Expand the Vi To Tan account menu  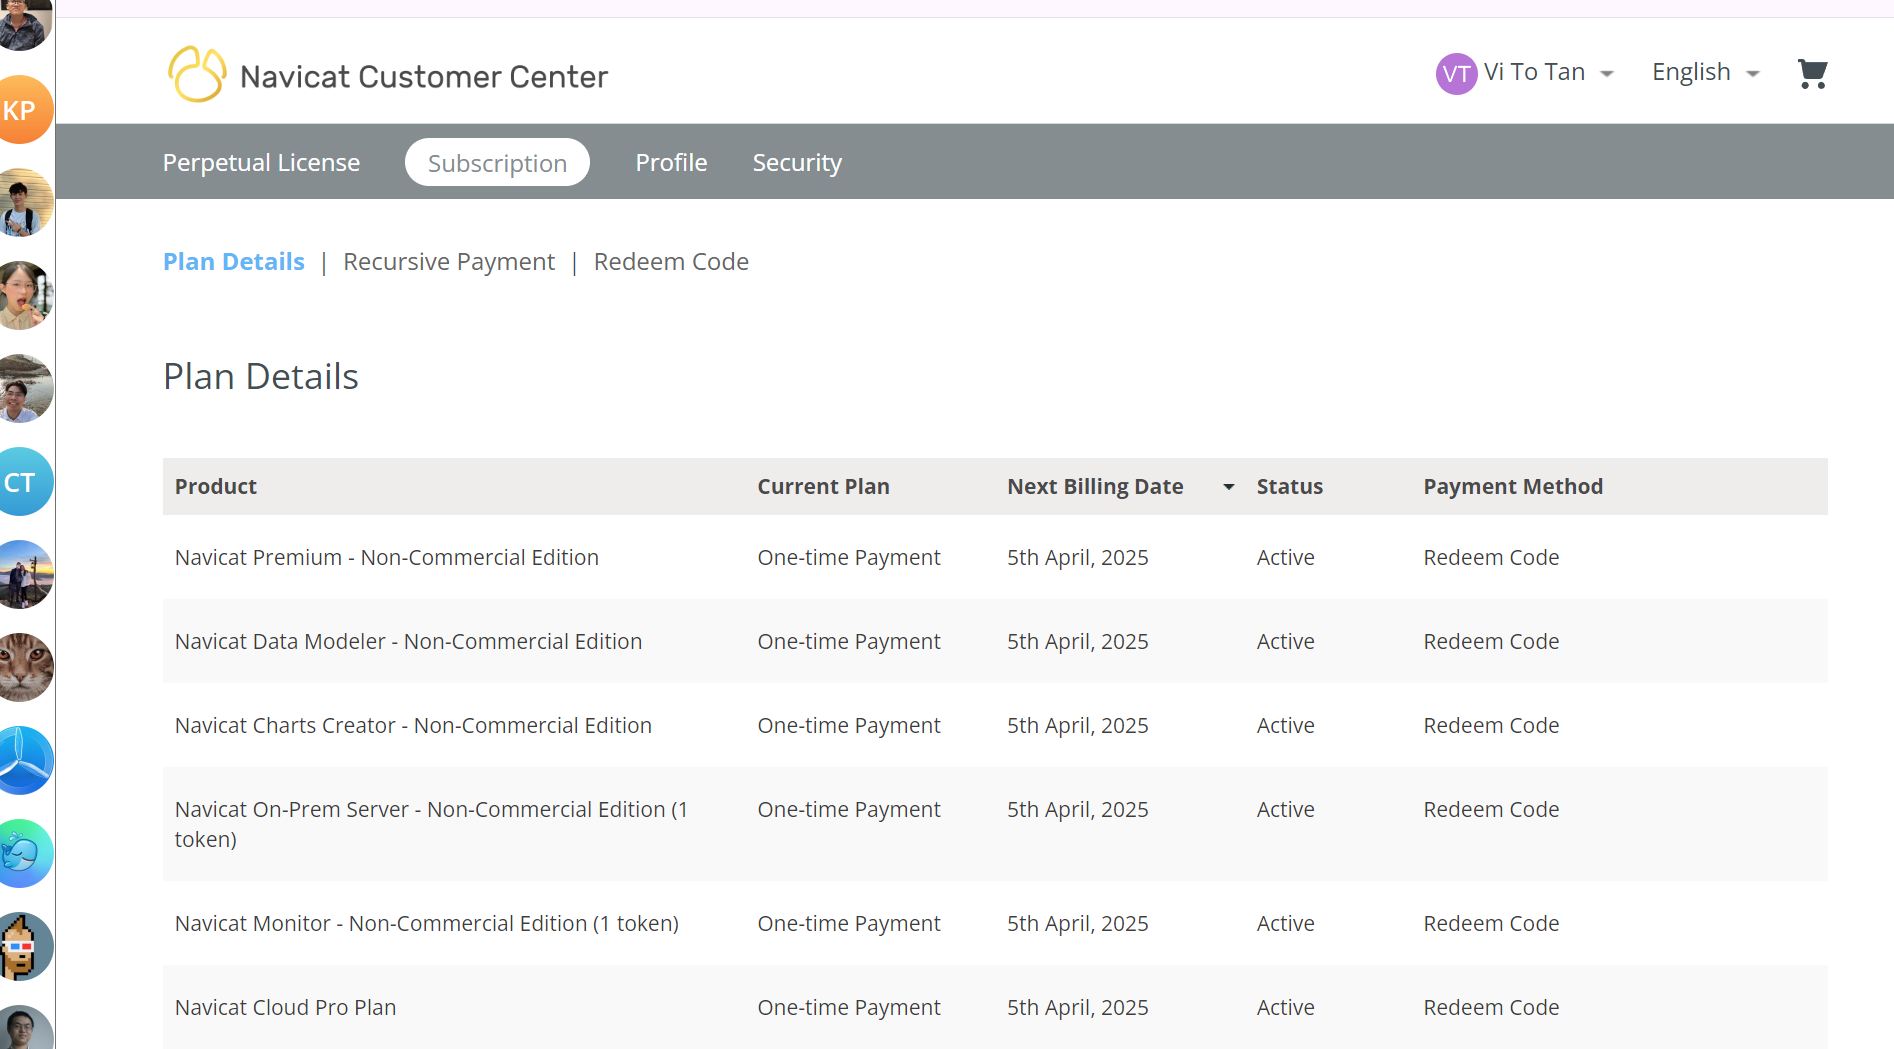pos(1526,73)
